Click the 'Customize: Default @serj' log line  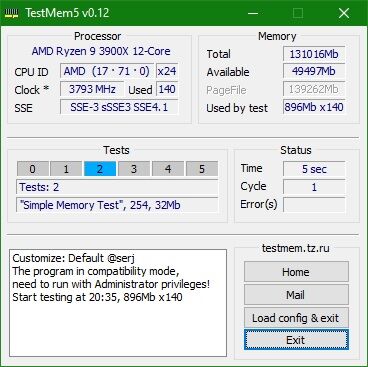click(x=74, y=258)
